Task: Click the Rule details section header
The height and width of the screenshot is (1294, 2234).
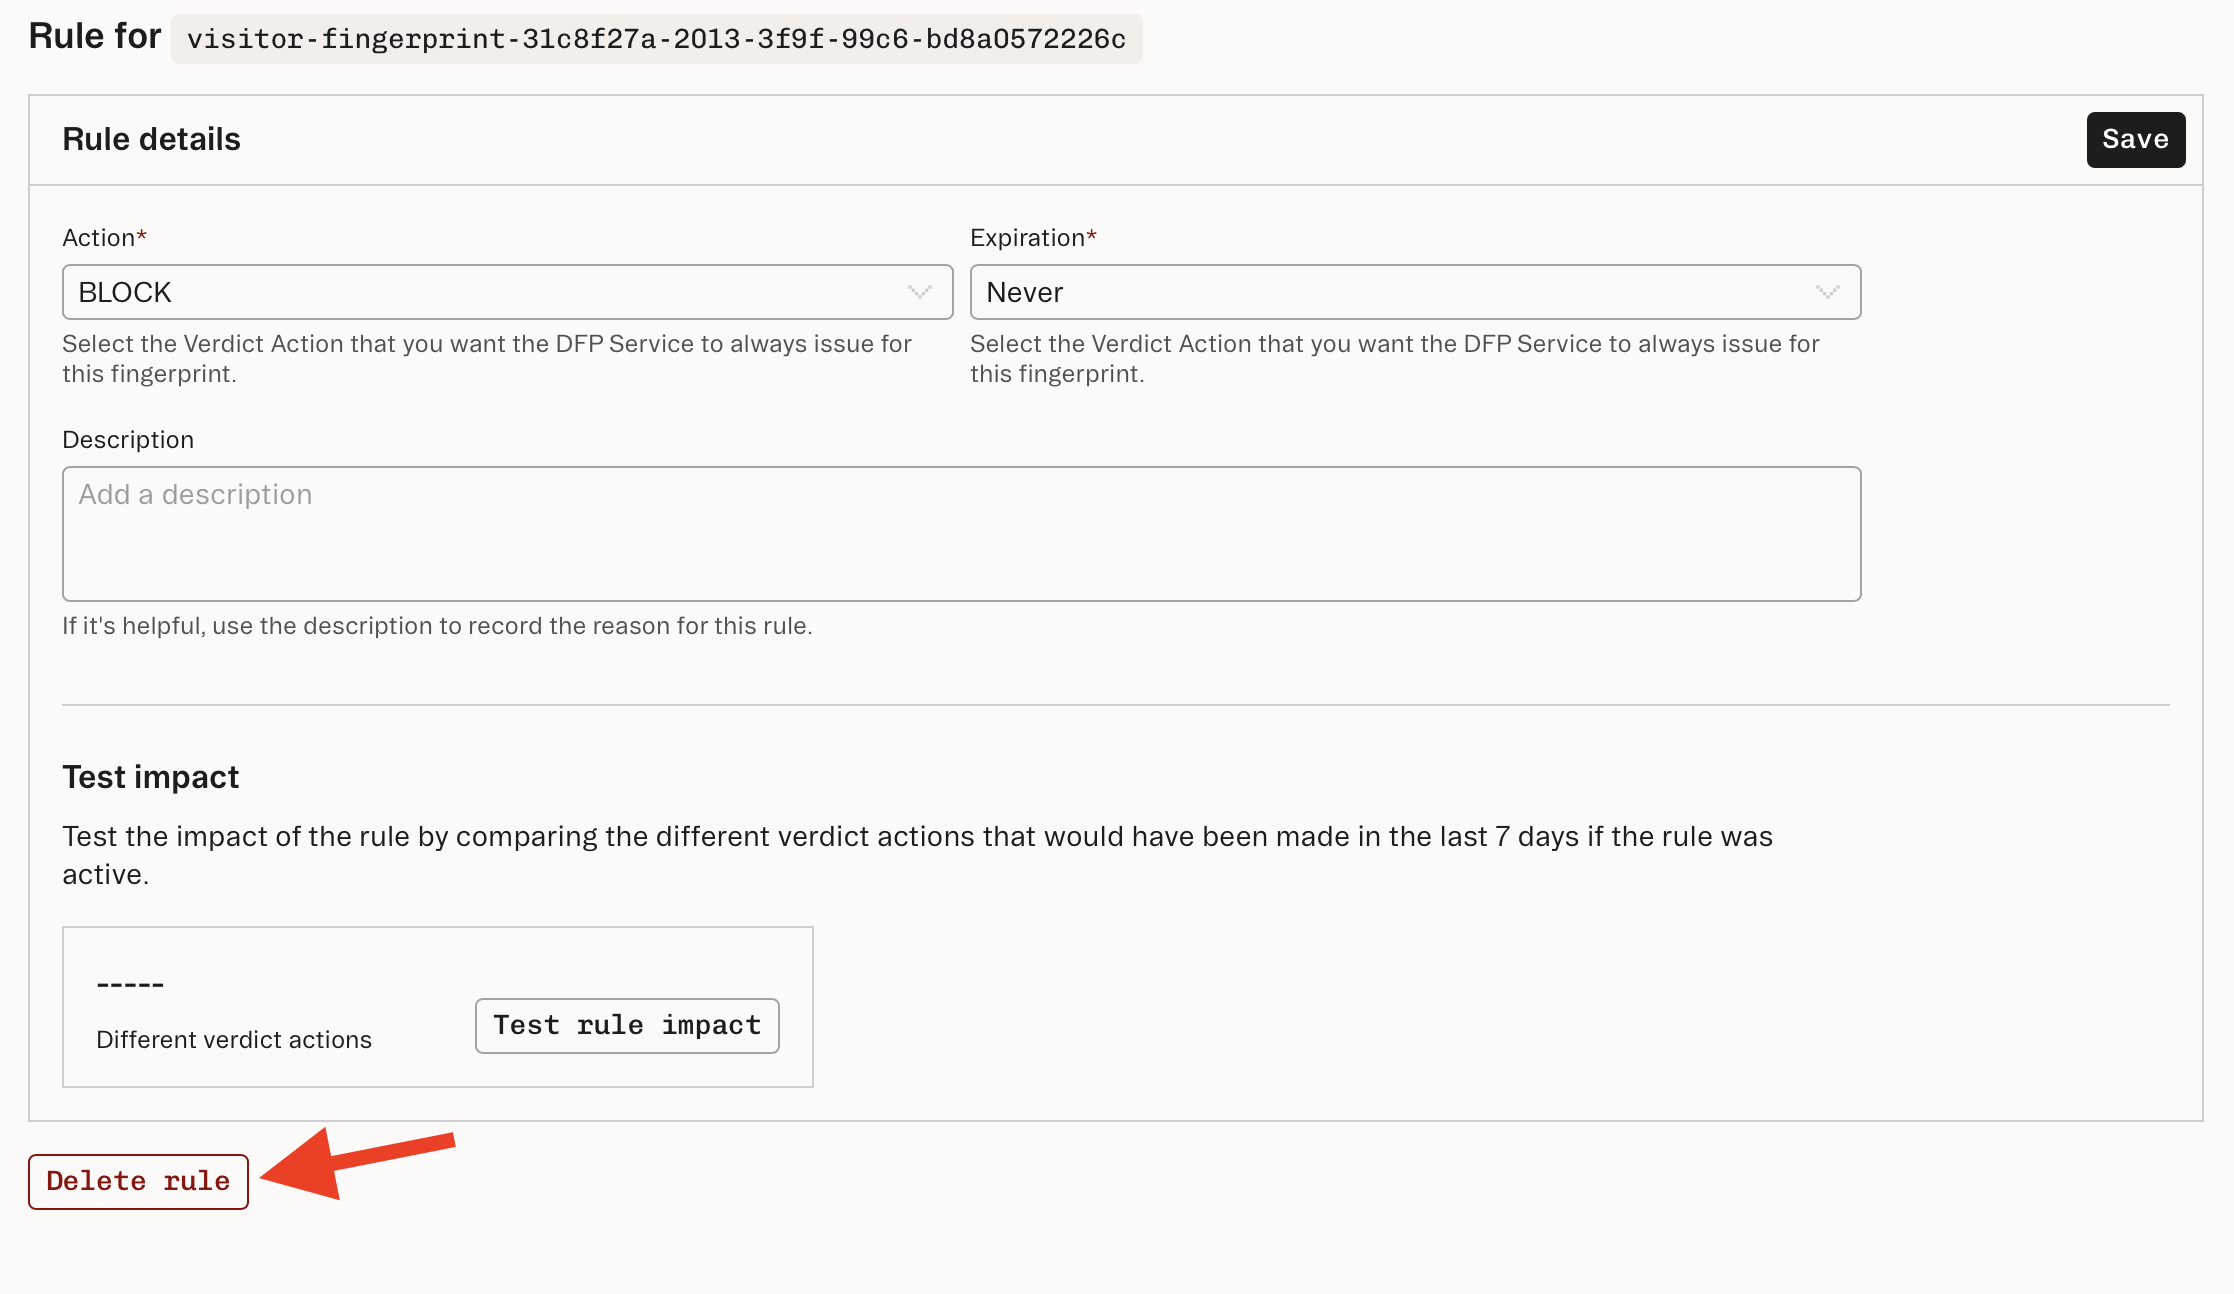Action: (152, 139)
